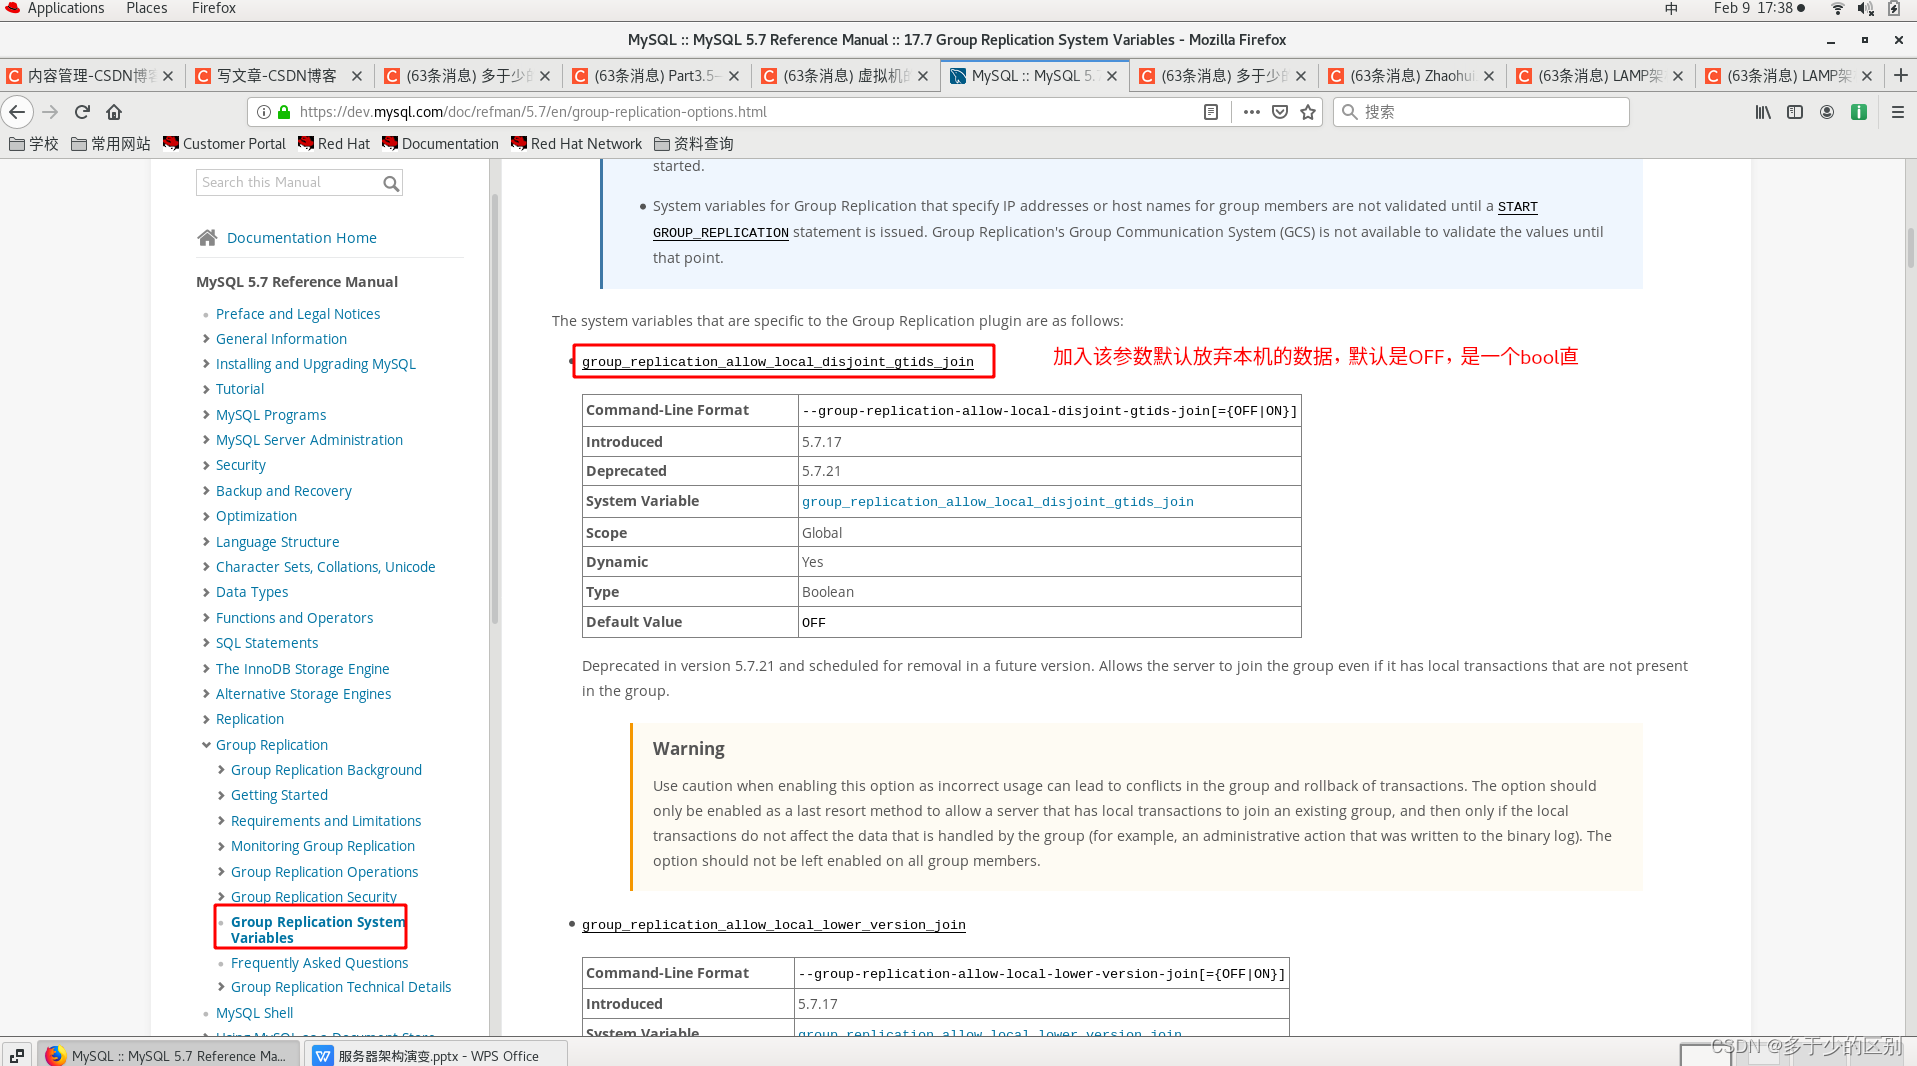Open the Customer Portal bookmark
The image size is (1917, 1066).
pyautogui.click(x=224, y=144)
